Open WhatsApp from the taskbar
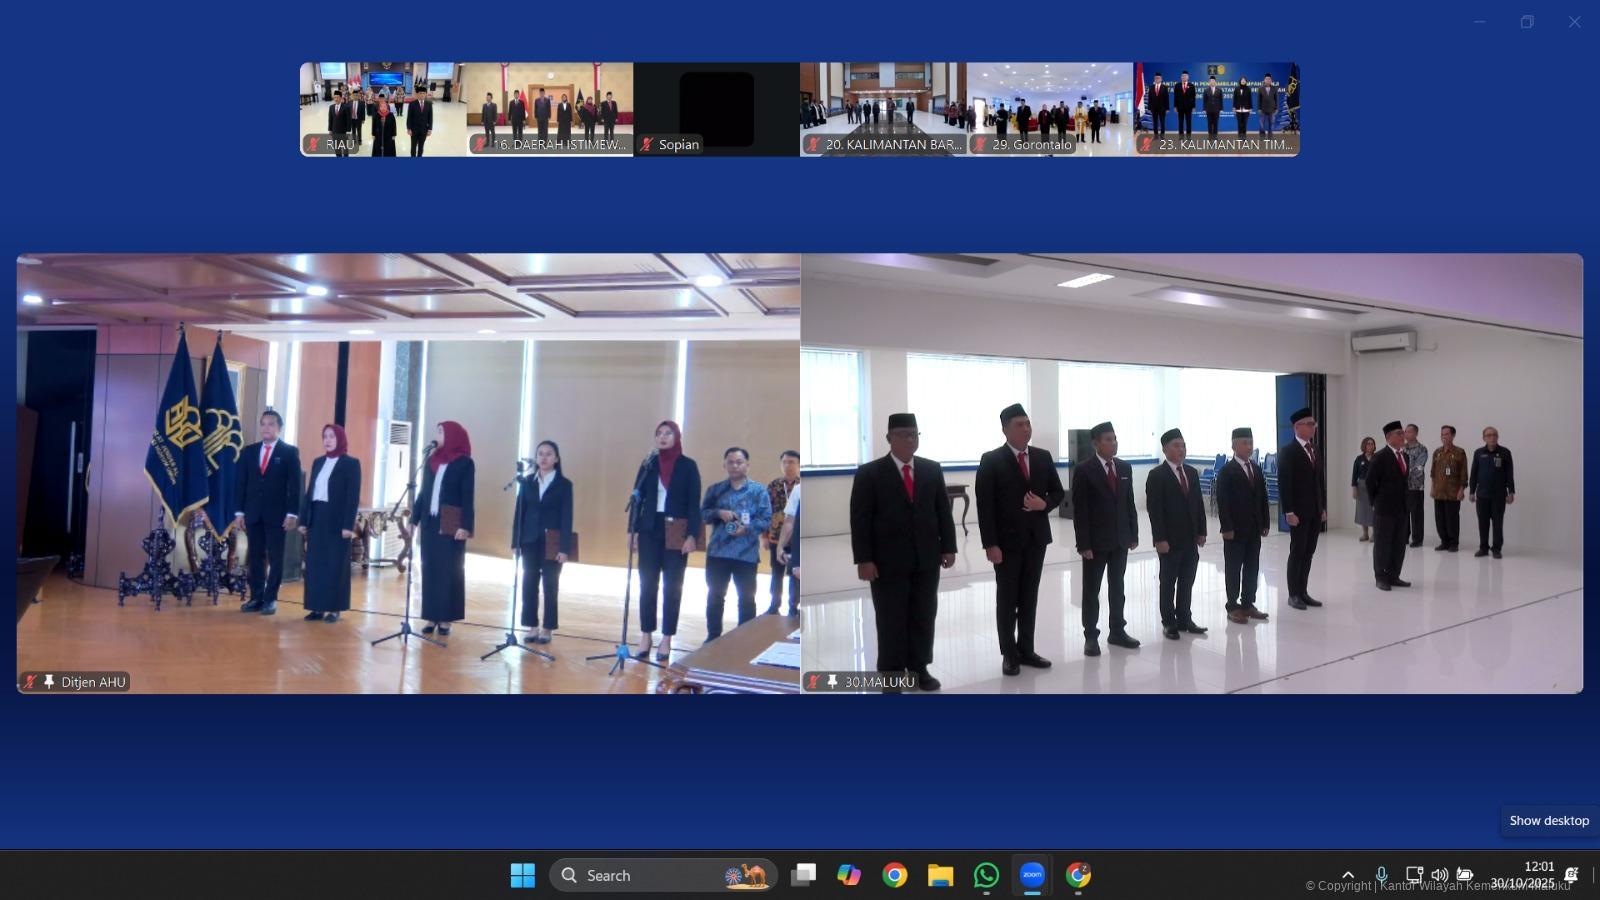The height and width of the screenshot is (900, 1600). 986,875
